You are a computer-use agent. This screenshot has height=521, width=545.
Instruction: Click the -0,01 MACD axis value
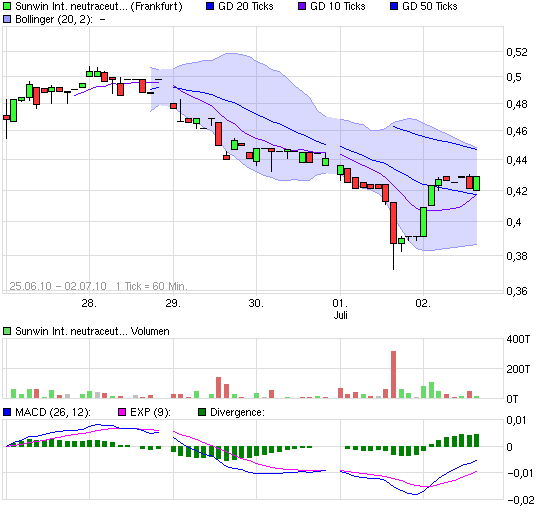[x=520, y=473]
